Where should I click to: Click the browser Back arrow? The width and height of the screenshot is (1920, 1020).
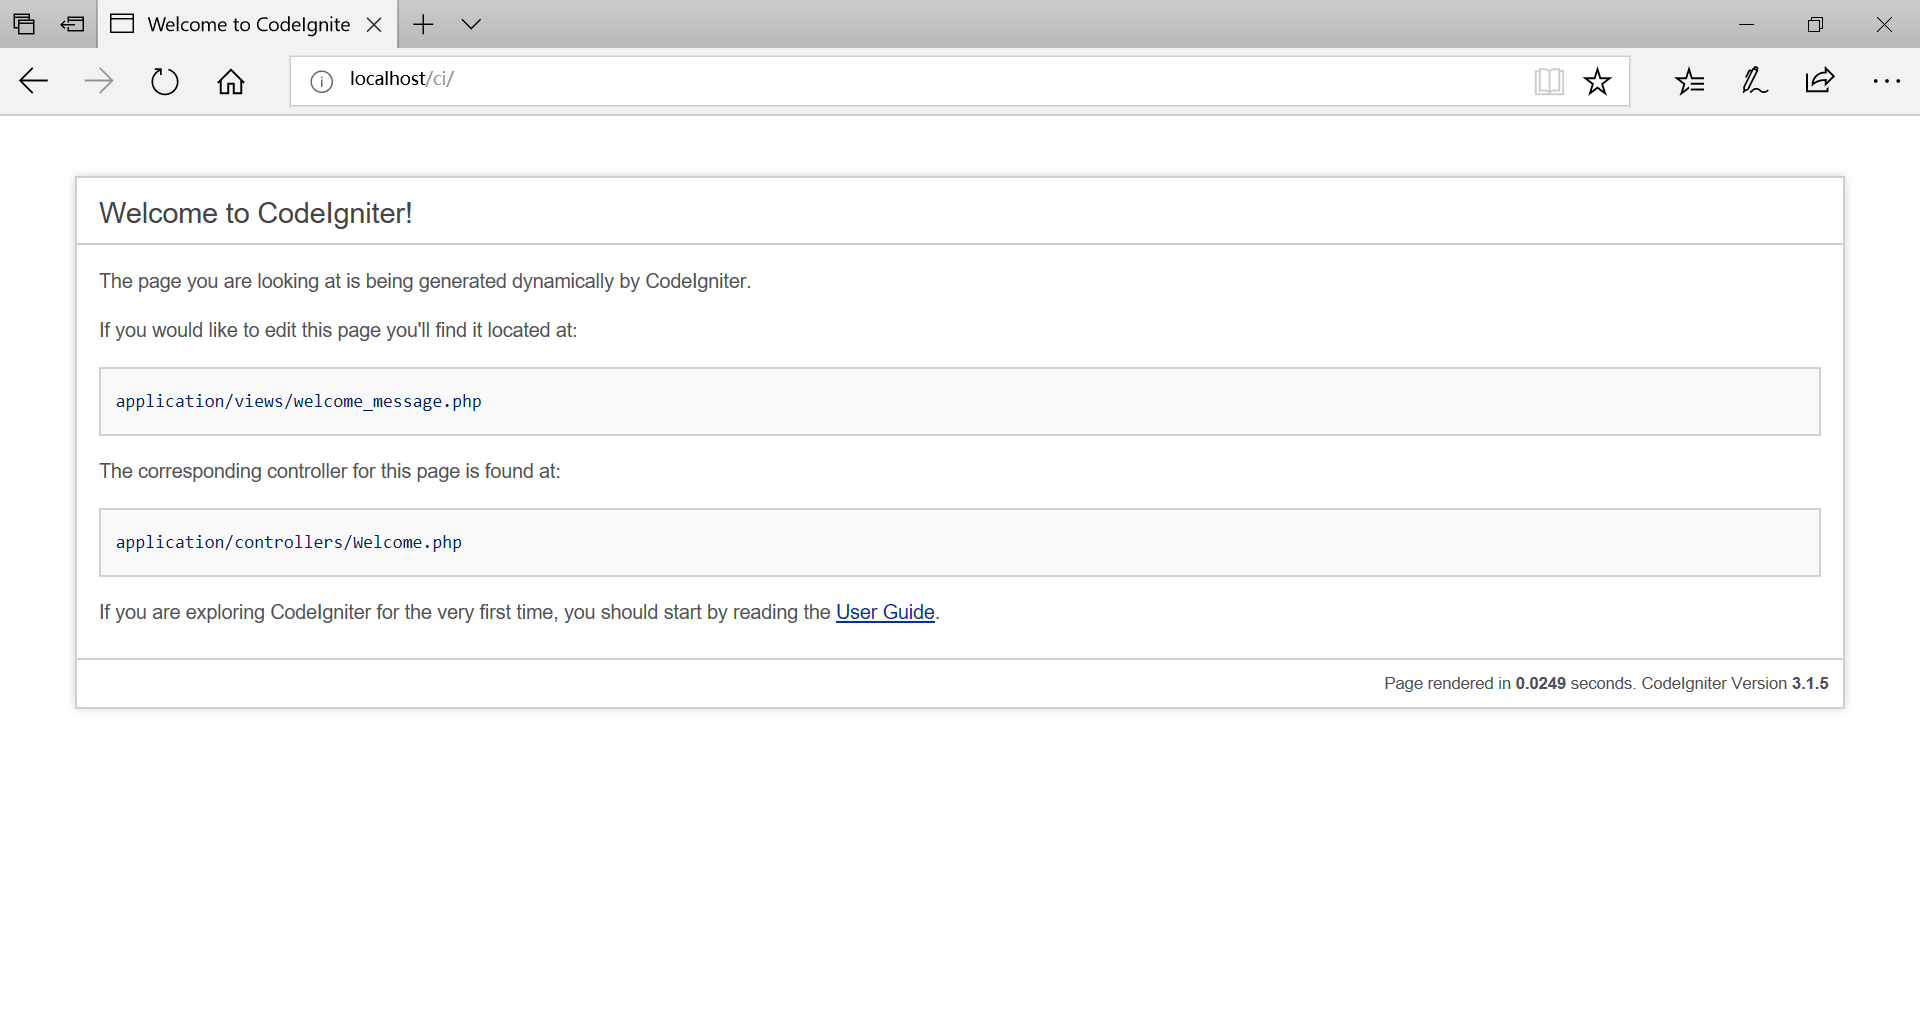34,81
